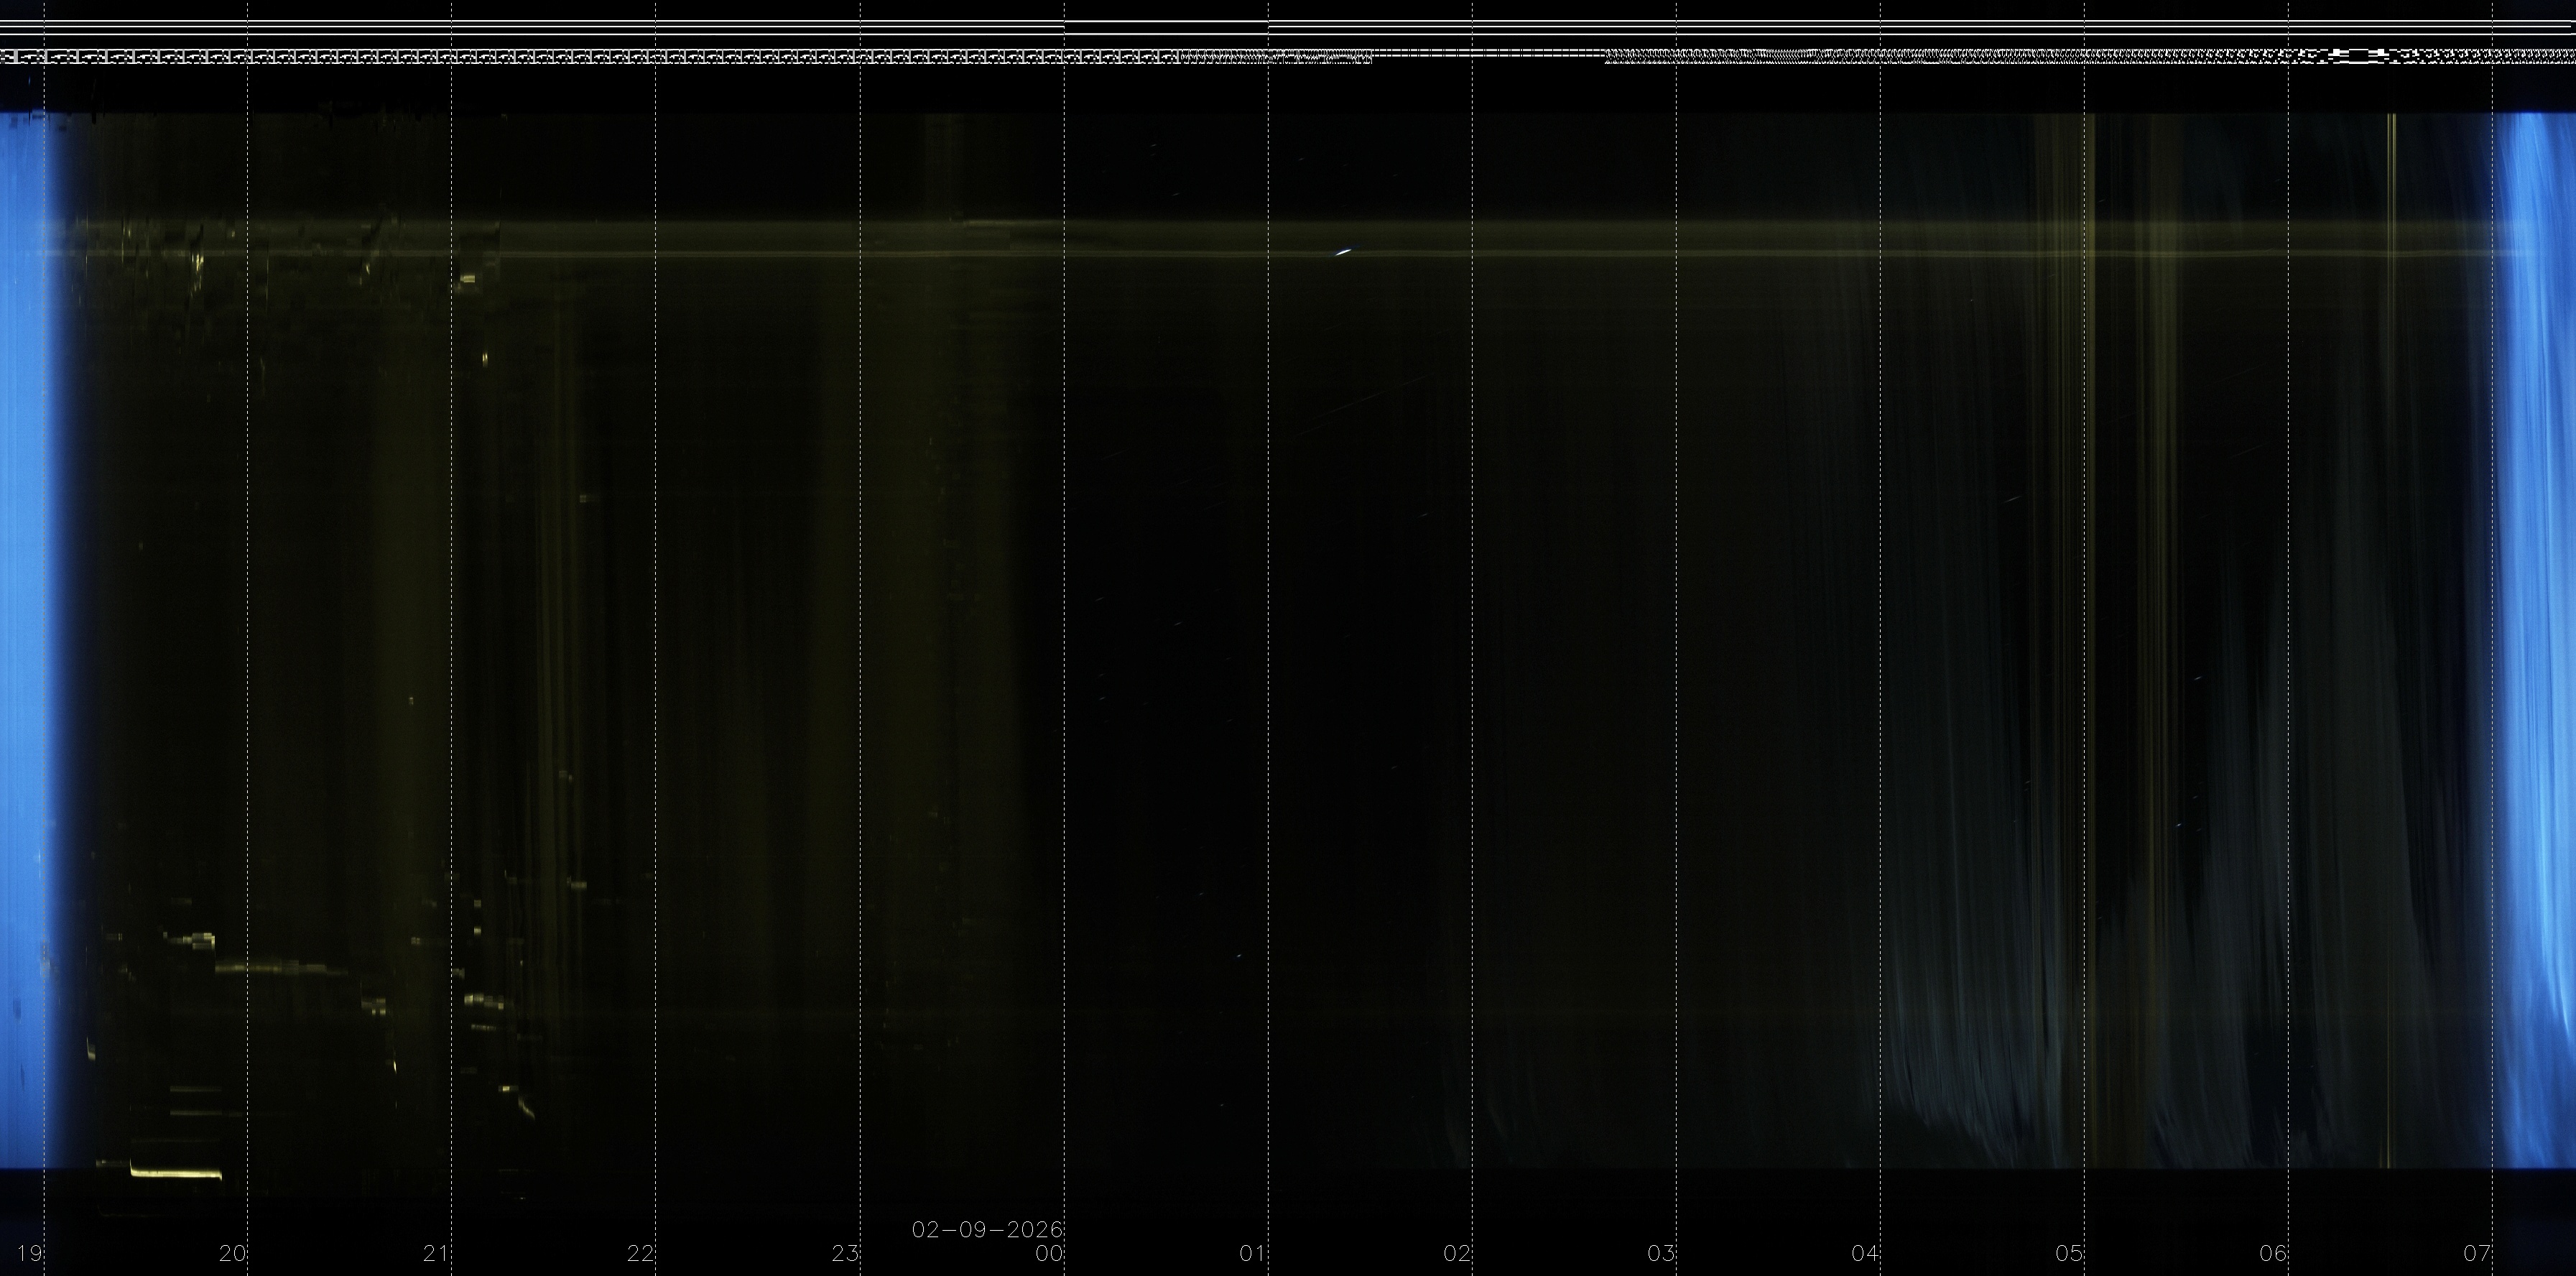Select the 02 hour marker
Viewport: 2576px width, 1276px height.
click(x=1457, y=1254)
